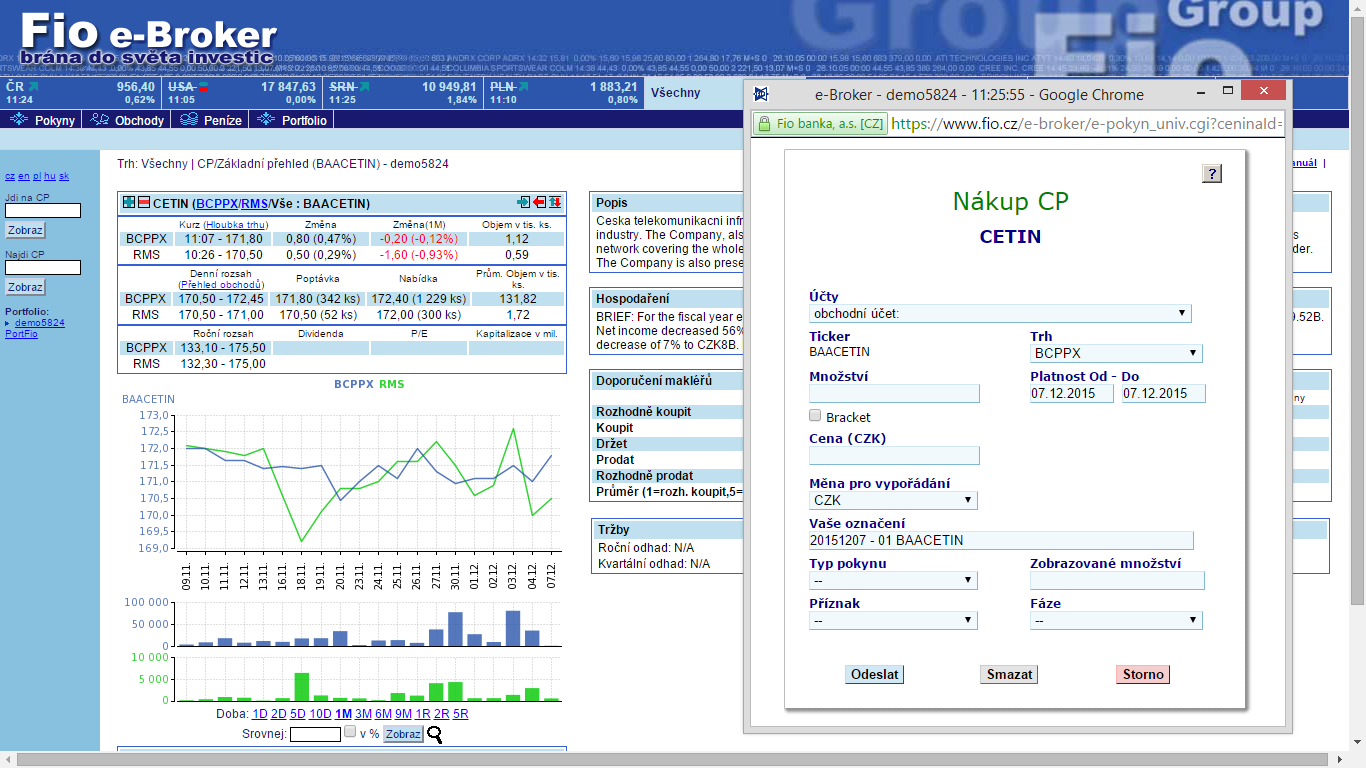
Task: Click the green arrow buy icon in CETIN header
Action: click(x=523, y=203)
